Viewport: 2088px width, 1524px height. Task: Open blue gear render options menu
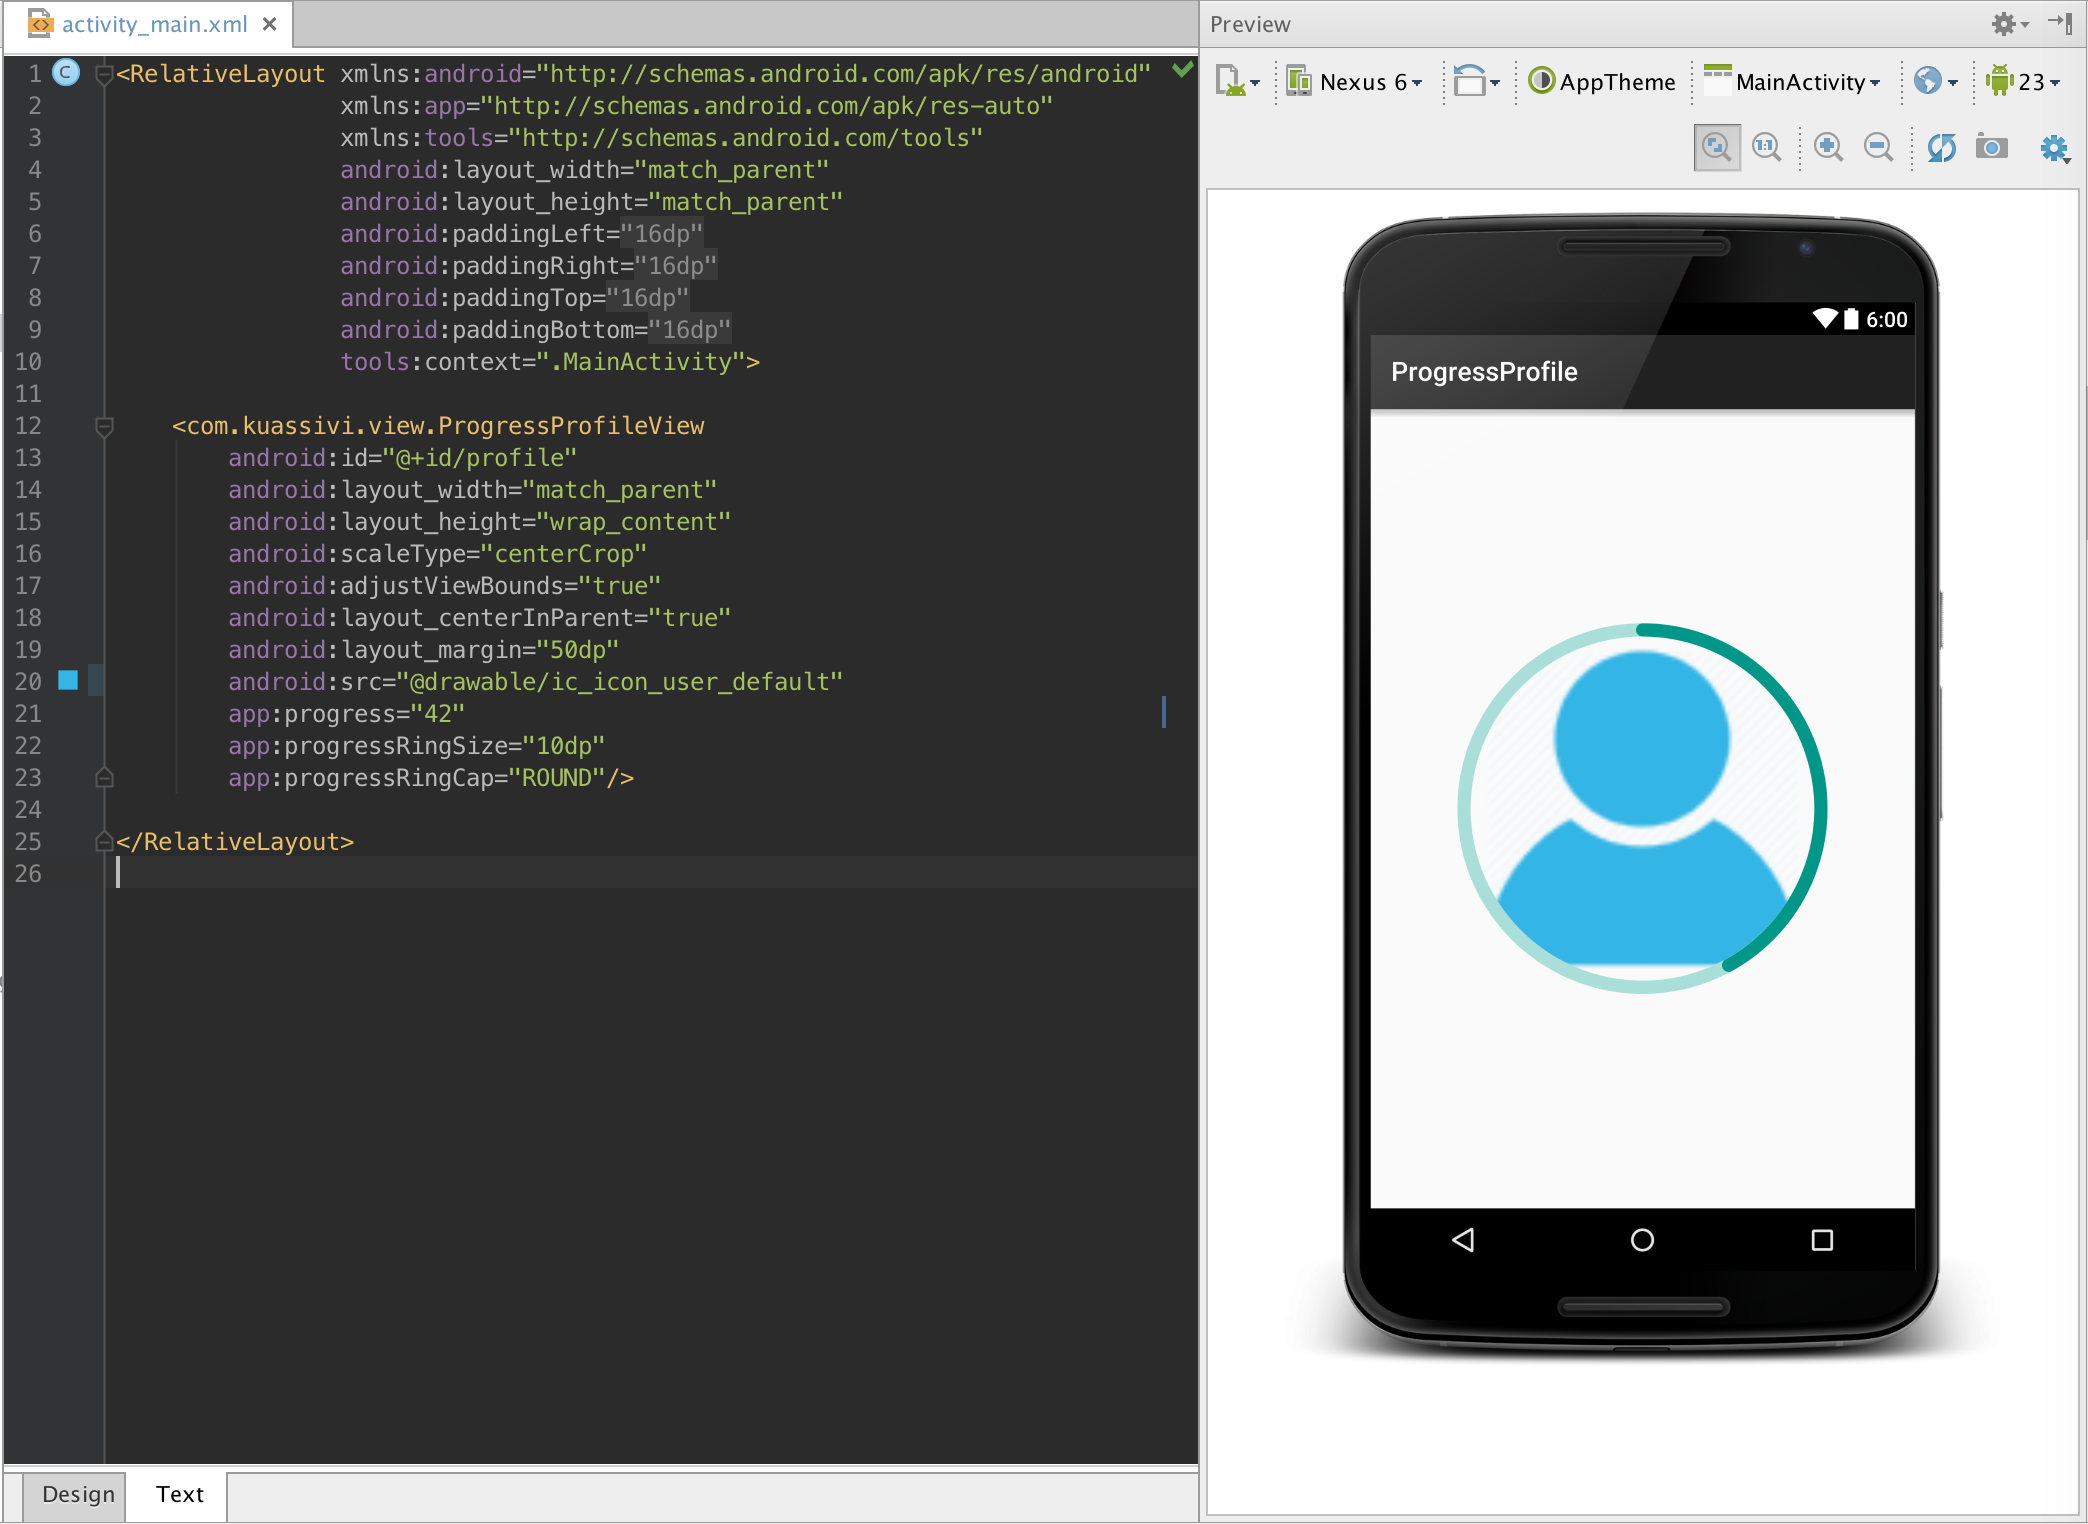pos(2053,149)
